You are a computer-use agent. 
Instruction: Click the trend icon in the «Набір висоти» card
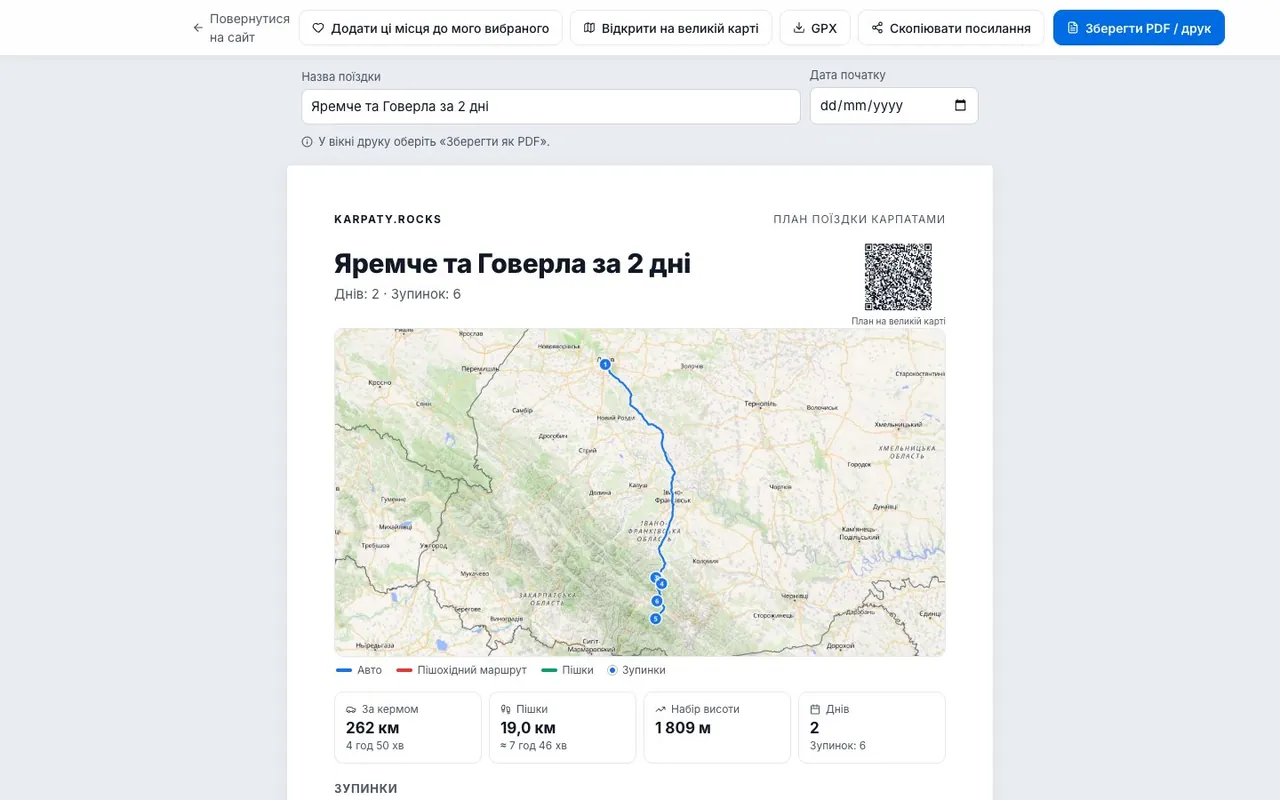click(x=661, y=709)
